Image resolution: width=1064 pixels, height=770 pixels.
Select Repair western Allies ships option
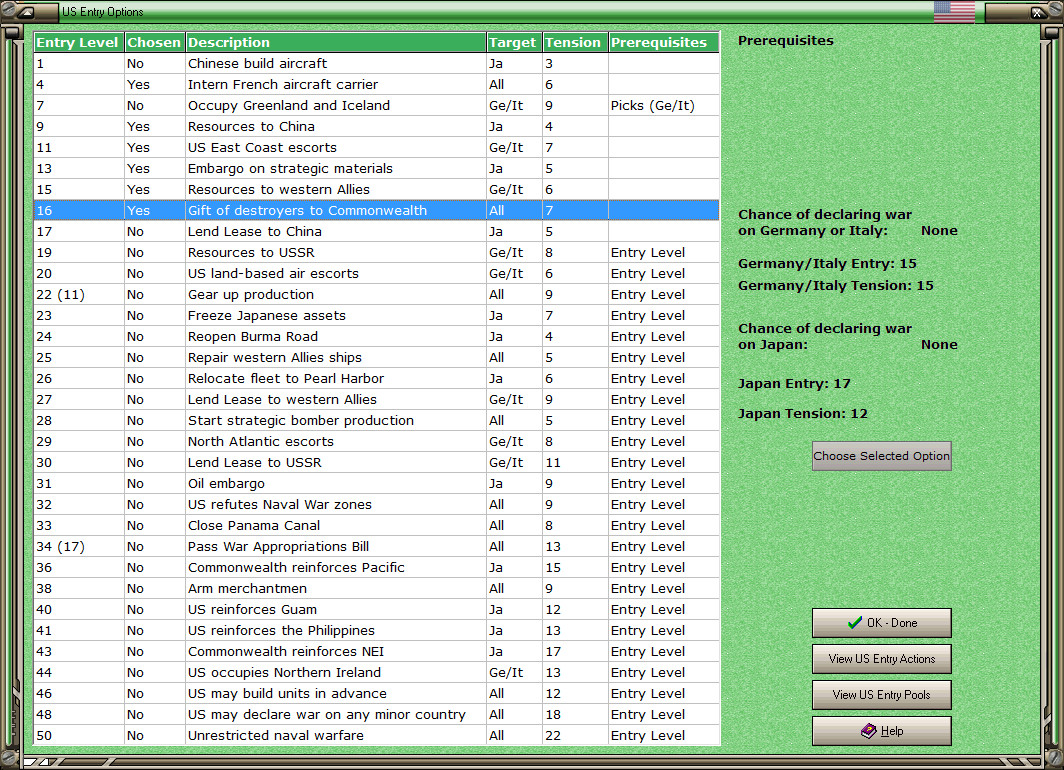[x=377, y=358]
